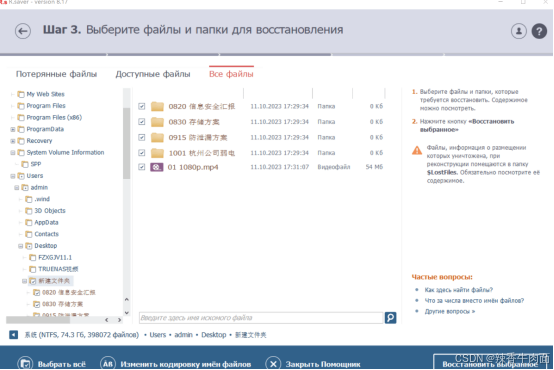Select file name 01 1080p.mp4
Screen dimensions: 554x370
(193, 167)
